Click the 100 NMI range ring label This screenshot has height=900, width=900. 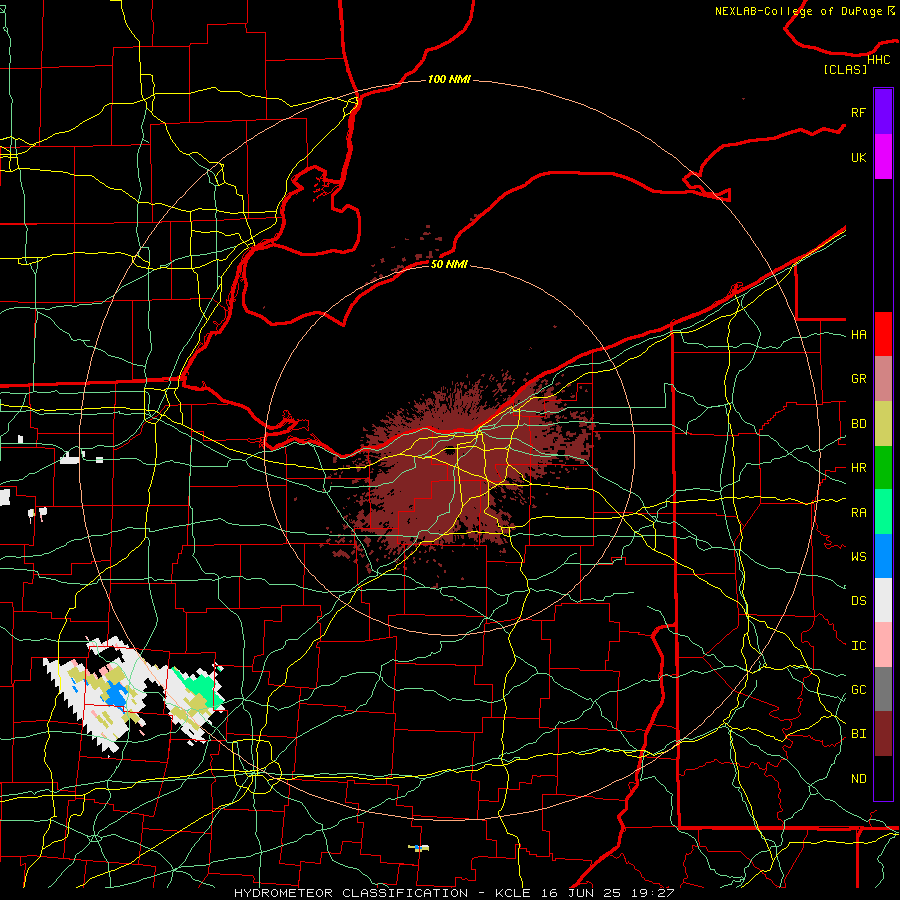tap(449, 79)
